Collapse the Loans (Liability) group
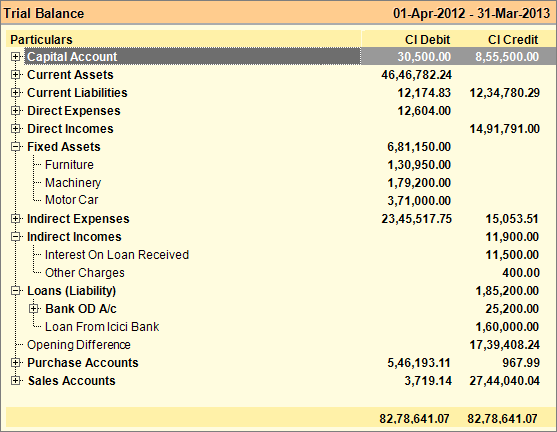557x432 pixels. click(x=15, y=291)
